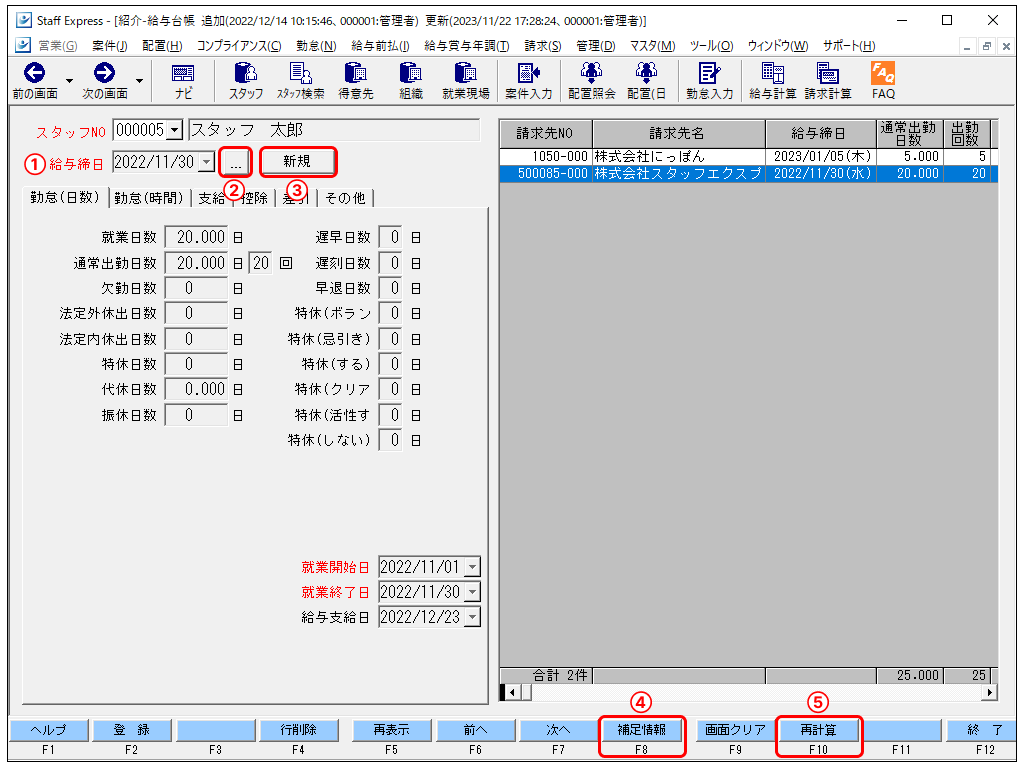The image size is (1024, 768).
Task: Open the 組織 toolbar icon
Action: 410,80
